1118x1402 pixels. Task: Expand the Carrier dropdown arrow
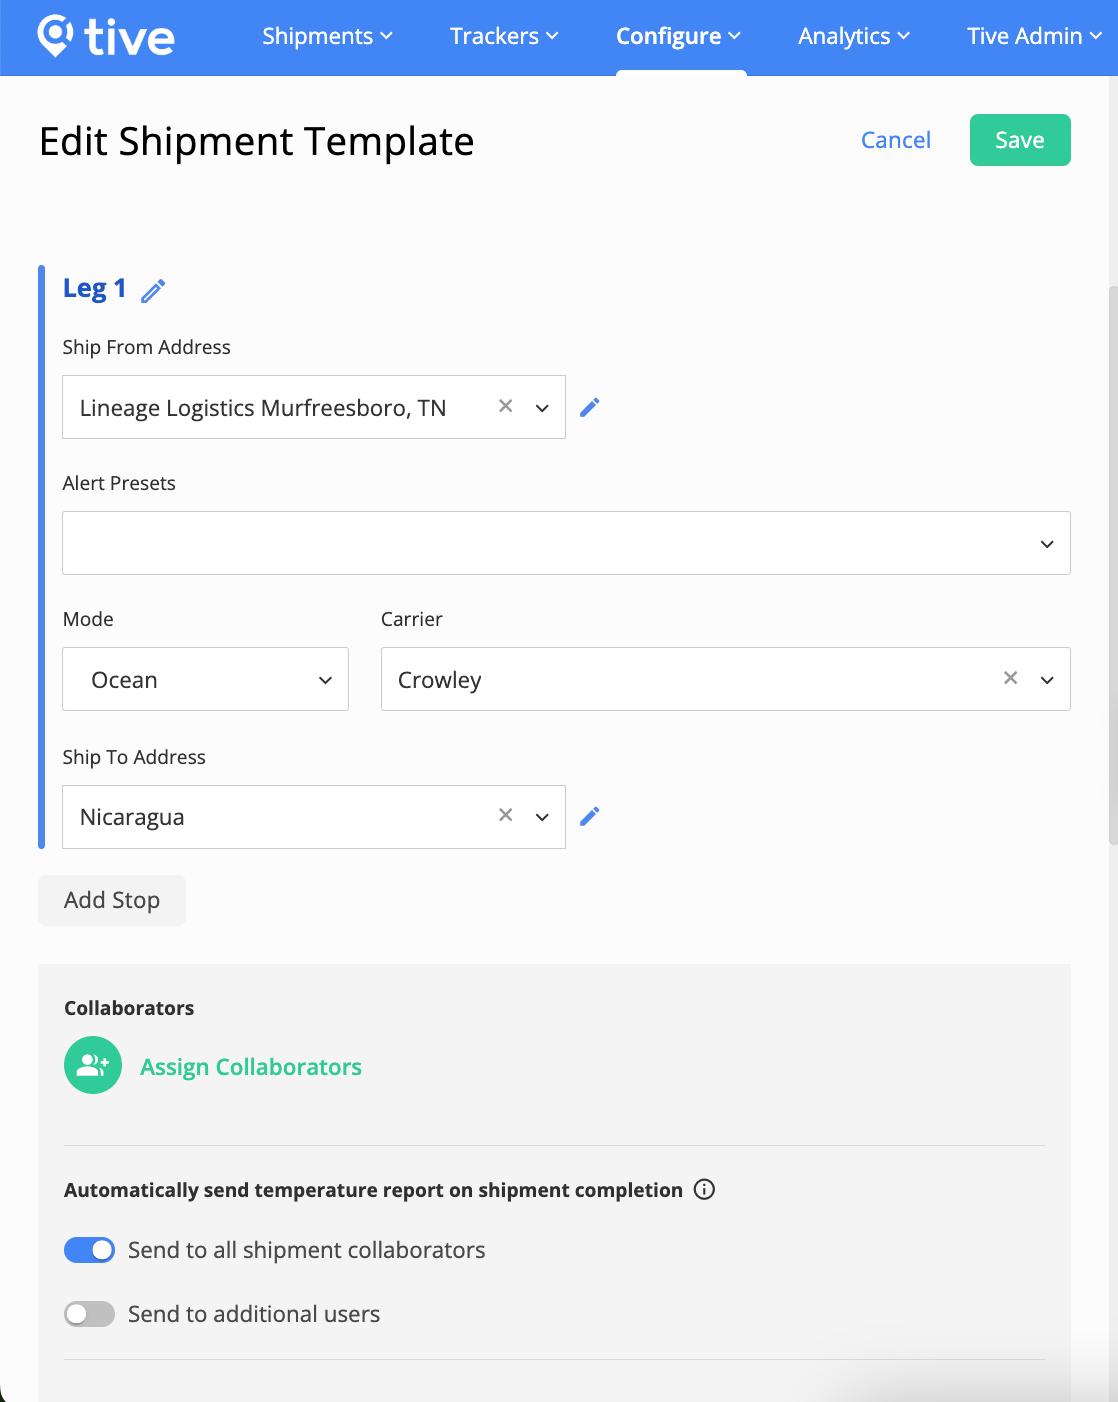1047,680
